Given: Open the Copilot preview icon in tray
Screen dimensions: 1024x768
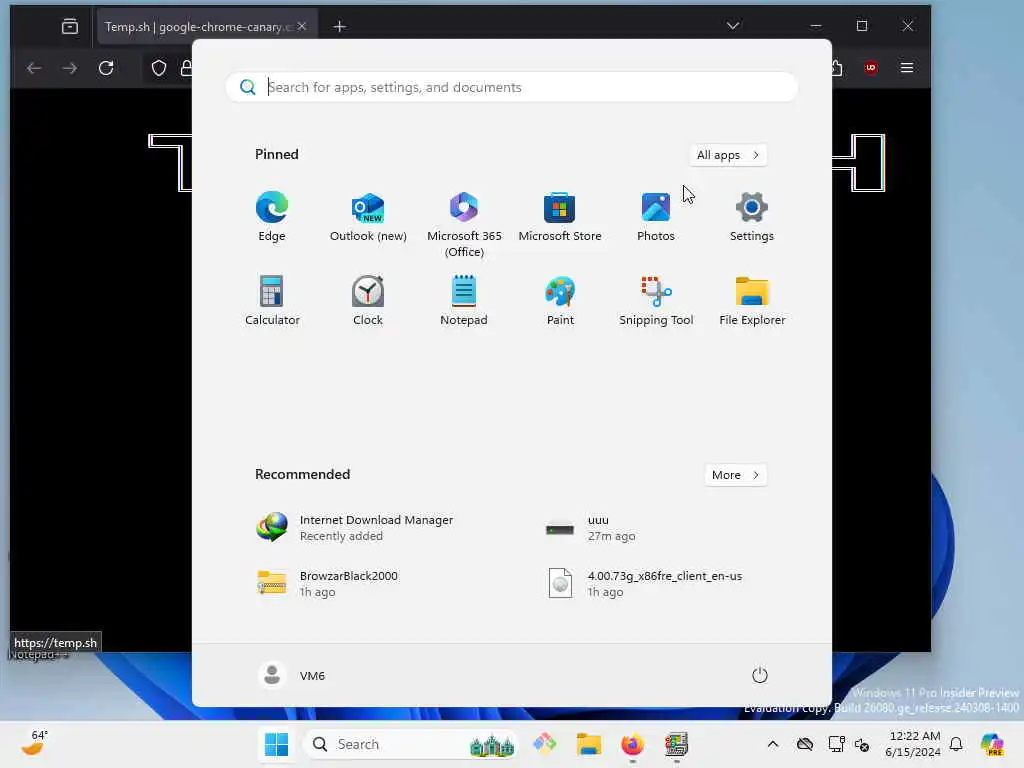Looking at the screenshot, I should 992,744.
